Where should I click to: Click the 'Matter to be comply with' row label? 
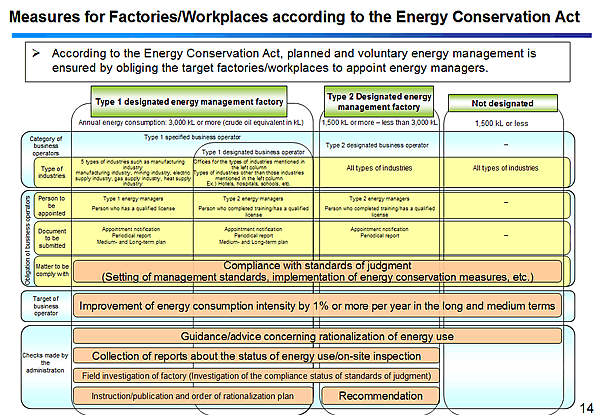click(52, 270)
